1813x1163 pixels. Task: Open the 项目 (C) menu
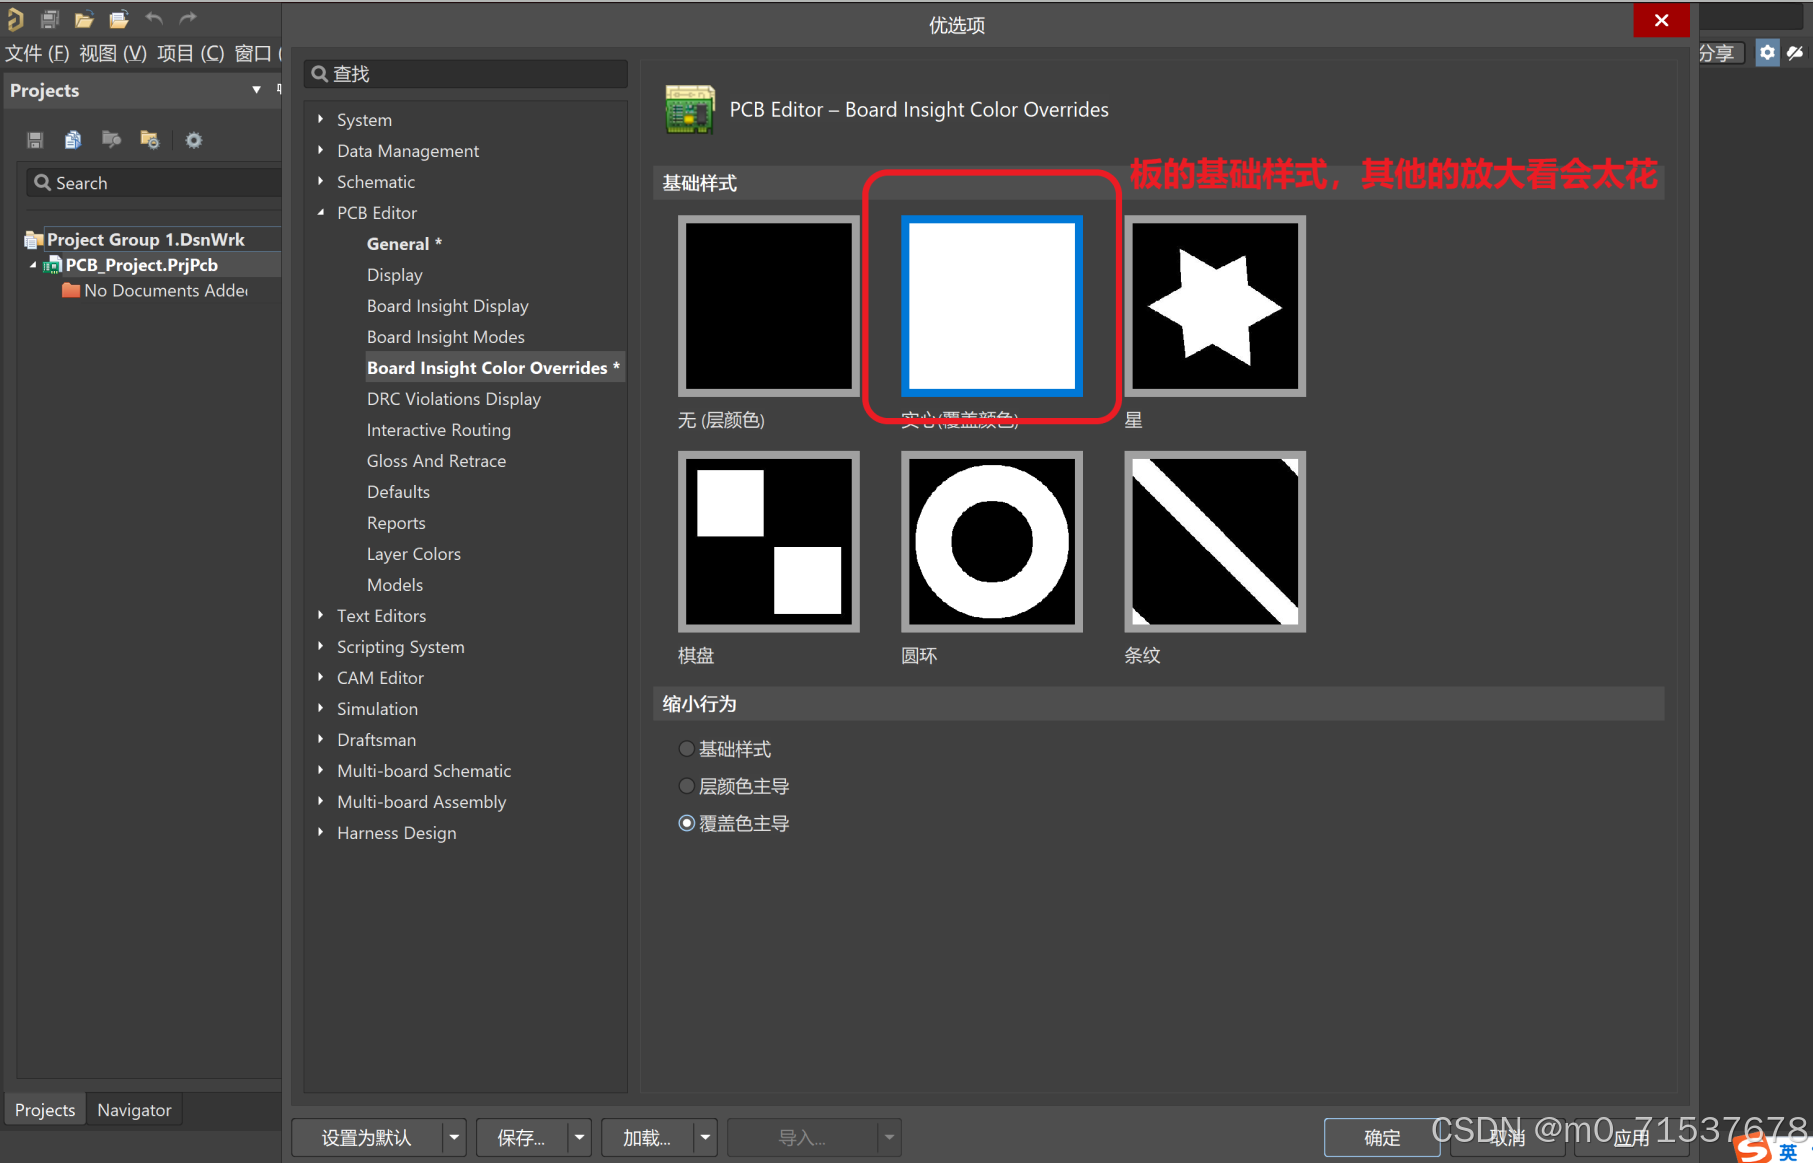point(190,53)
